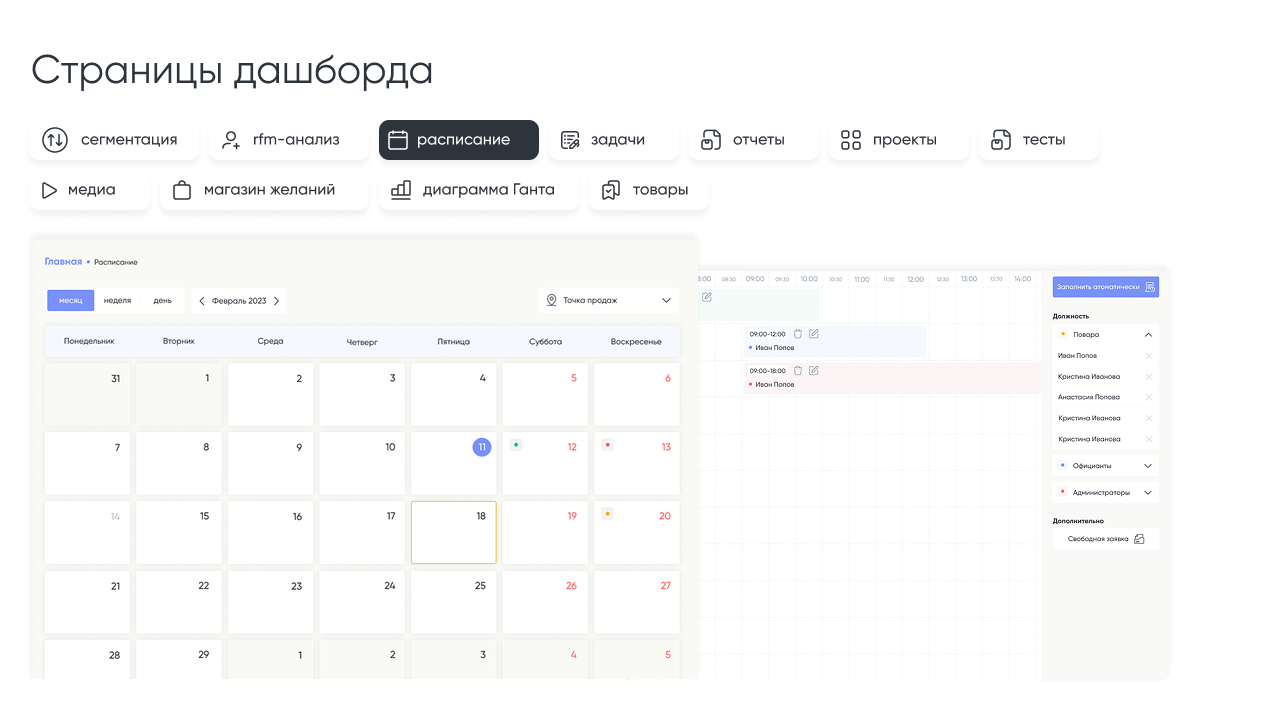Click the green marker on day 12
The image size is (1280, 720).
click(x=516, y=444)
